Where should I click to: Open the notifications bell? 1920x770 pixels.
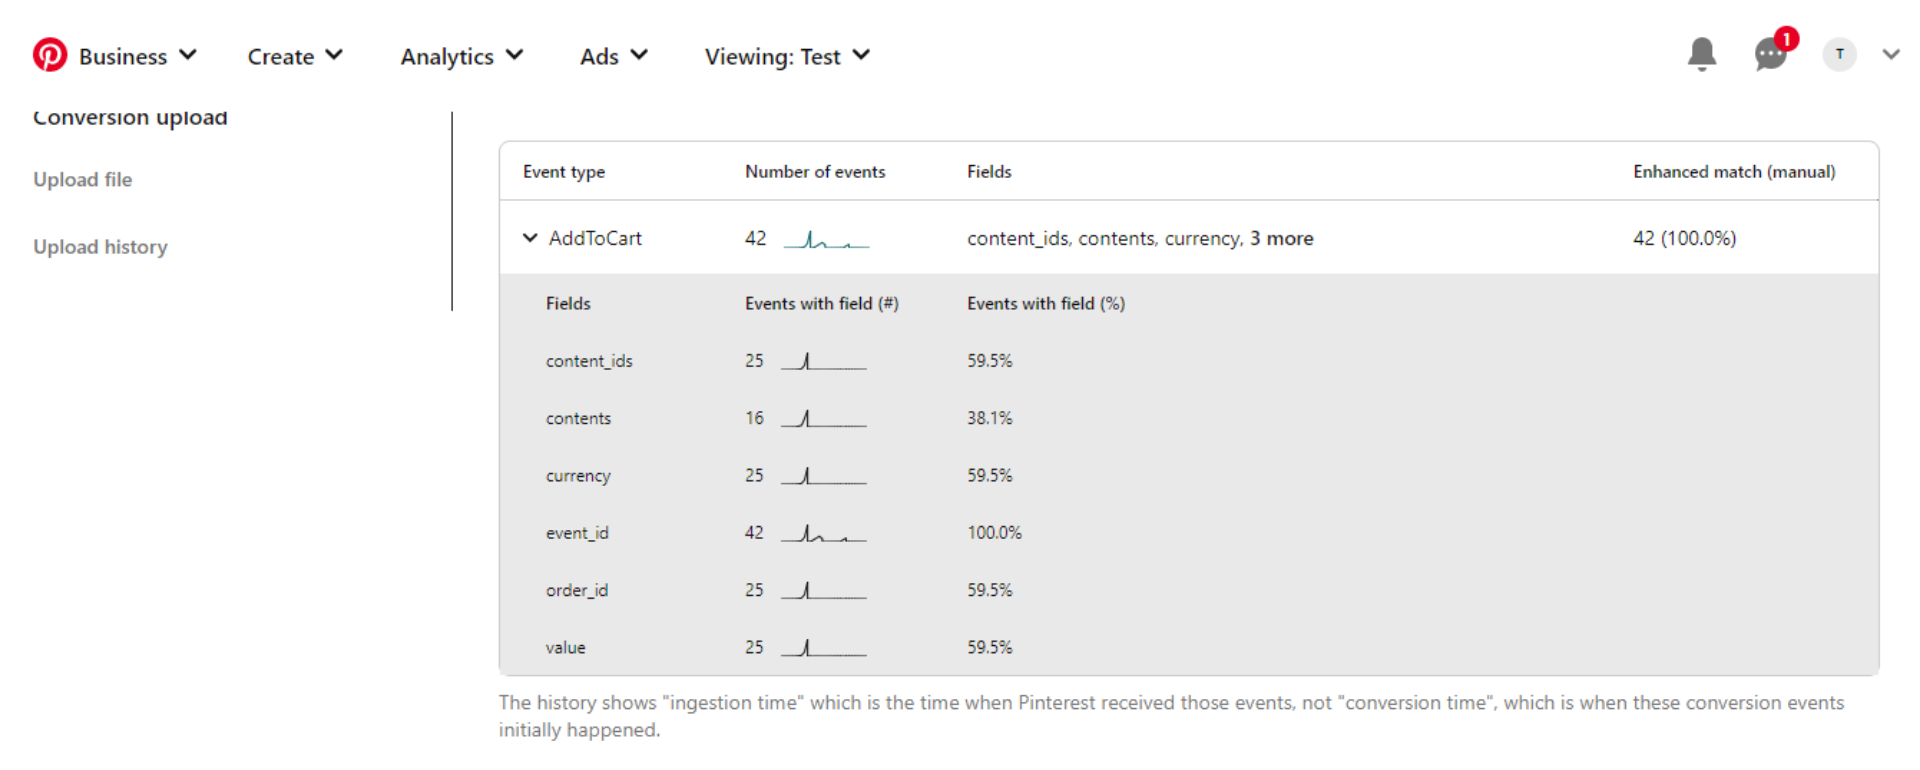(1701, 54)
